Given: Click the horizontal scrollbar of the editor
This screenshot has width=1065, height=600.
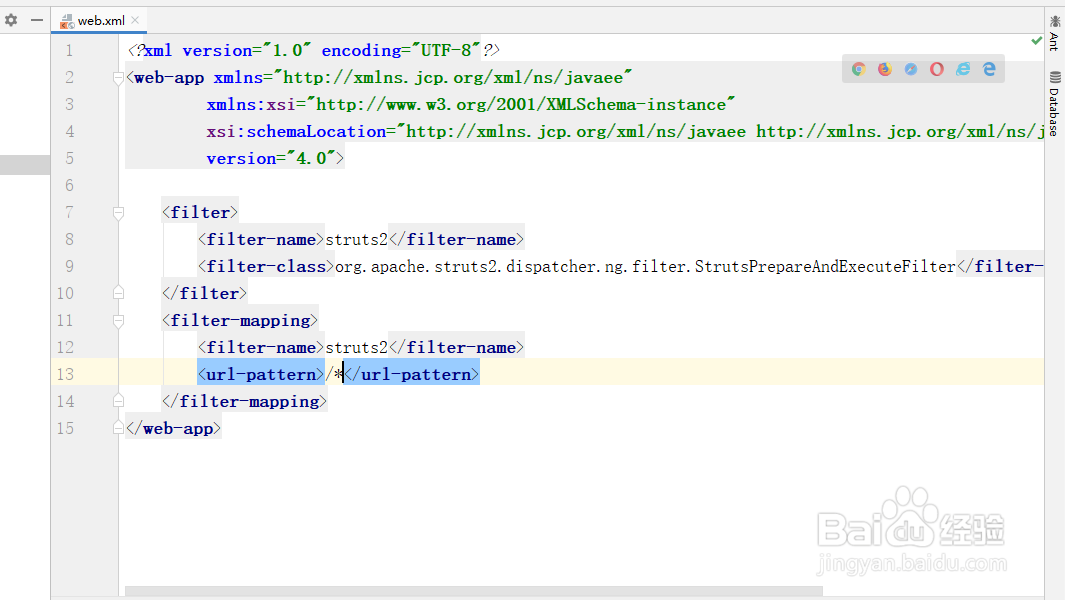Looking at the screenshot, I should click(473, 591).
